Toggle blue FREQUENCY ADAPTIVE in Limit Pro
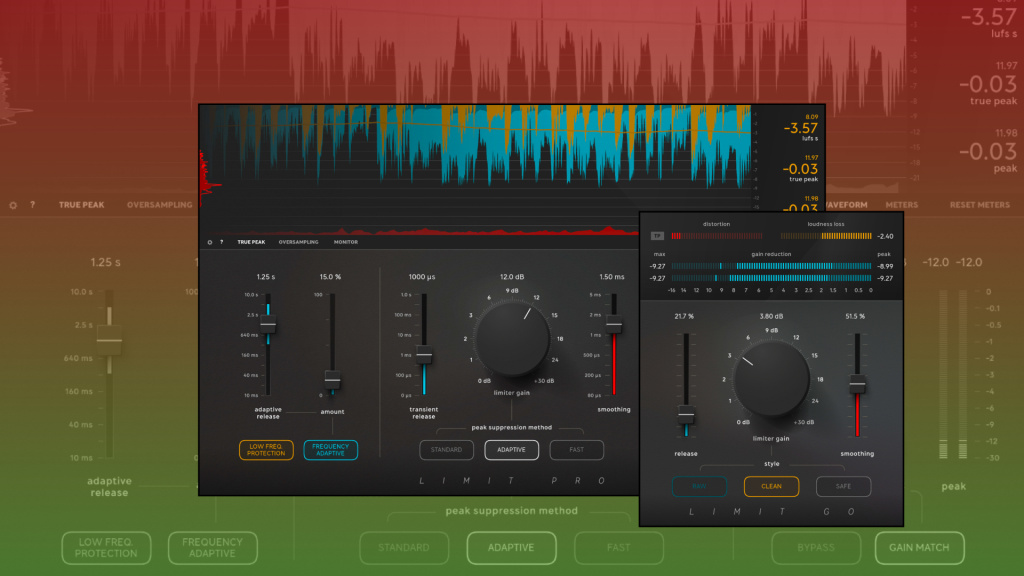Screen dimensions: 1024x576 pos(330,450)
